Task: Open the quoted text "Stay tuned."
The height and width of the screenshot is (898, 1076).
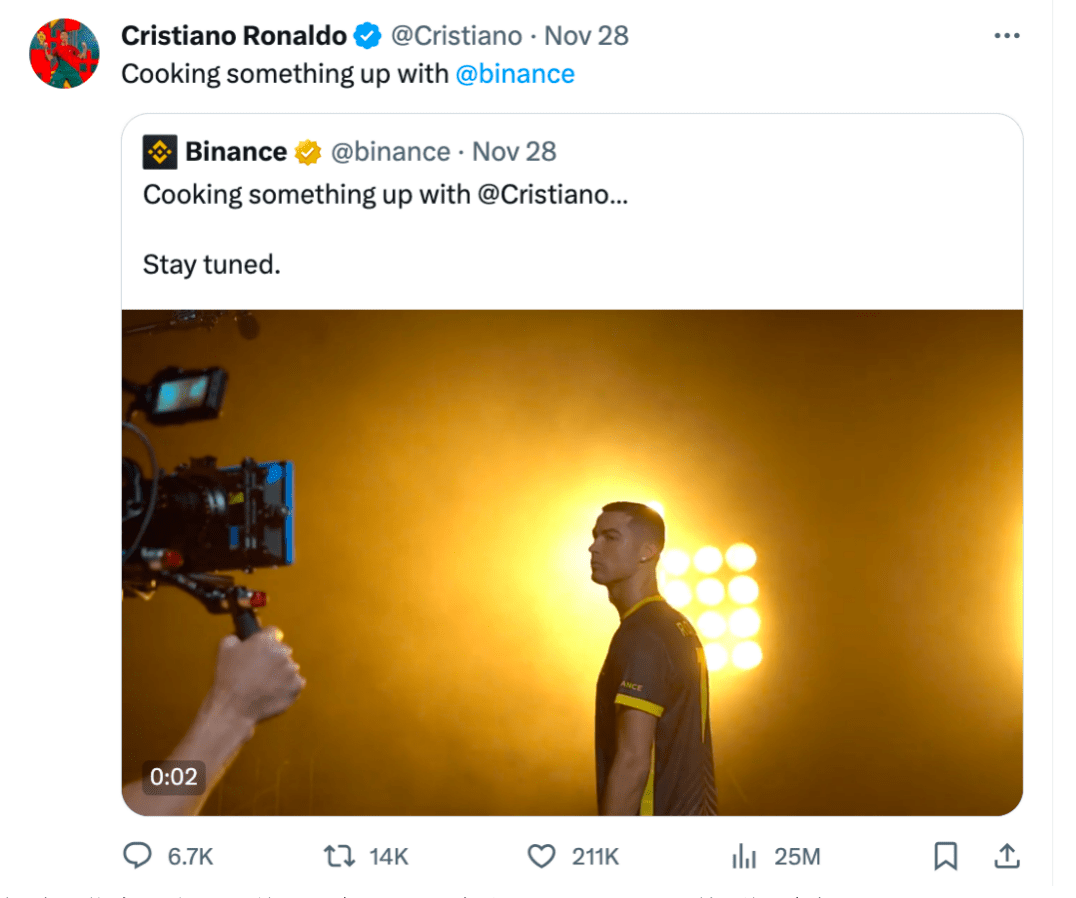Action: [211, 264]
